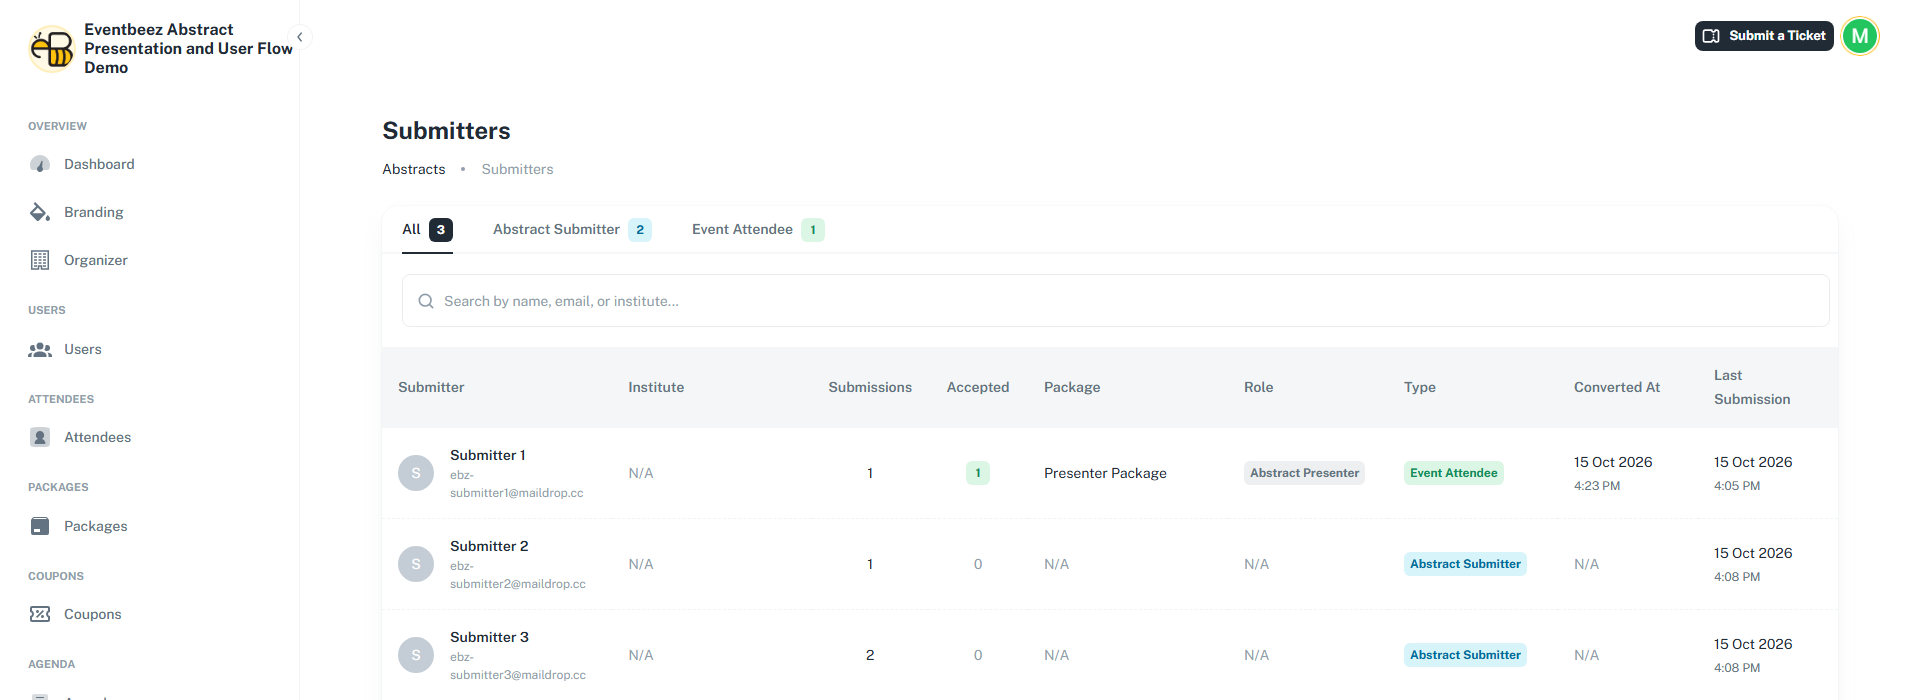Click the Event Attendee type badge in Submitter 1 row
The width and height of the screenshot is (1920, 700).
coord(1454,473)
